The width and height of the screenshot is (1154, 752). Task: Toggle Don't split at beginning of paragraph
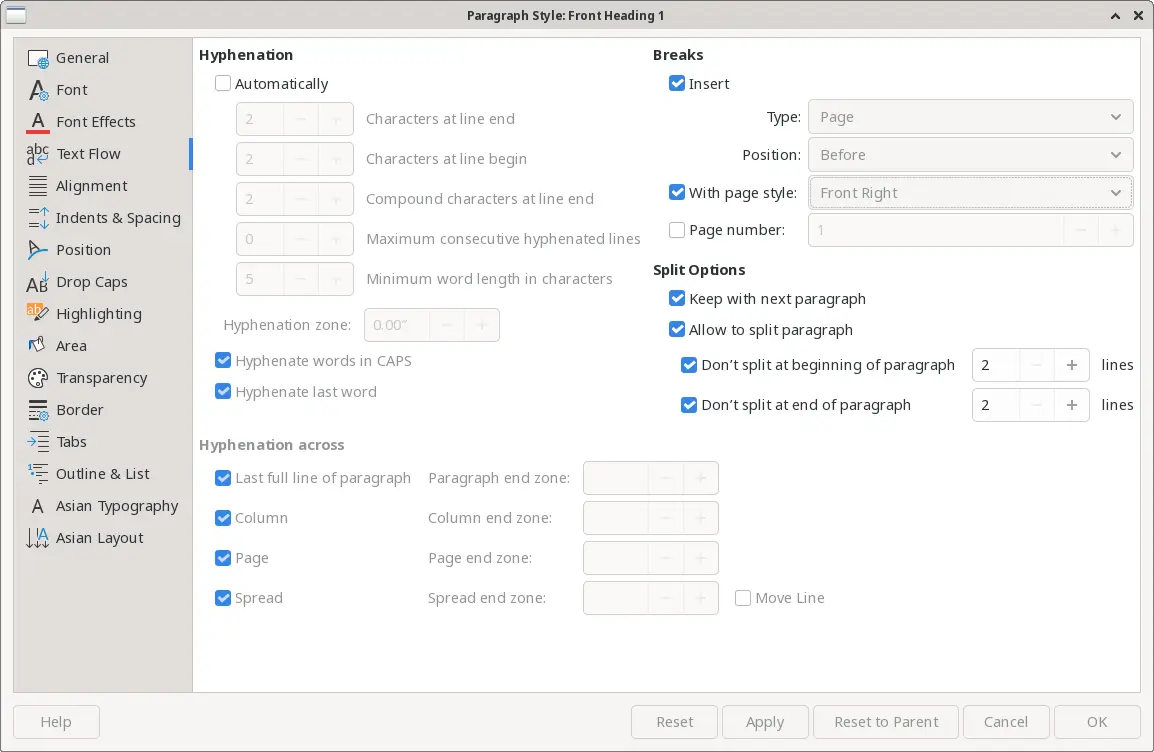689,365
